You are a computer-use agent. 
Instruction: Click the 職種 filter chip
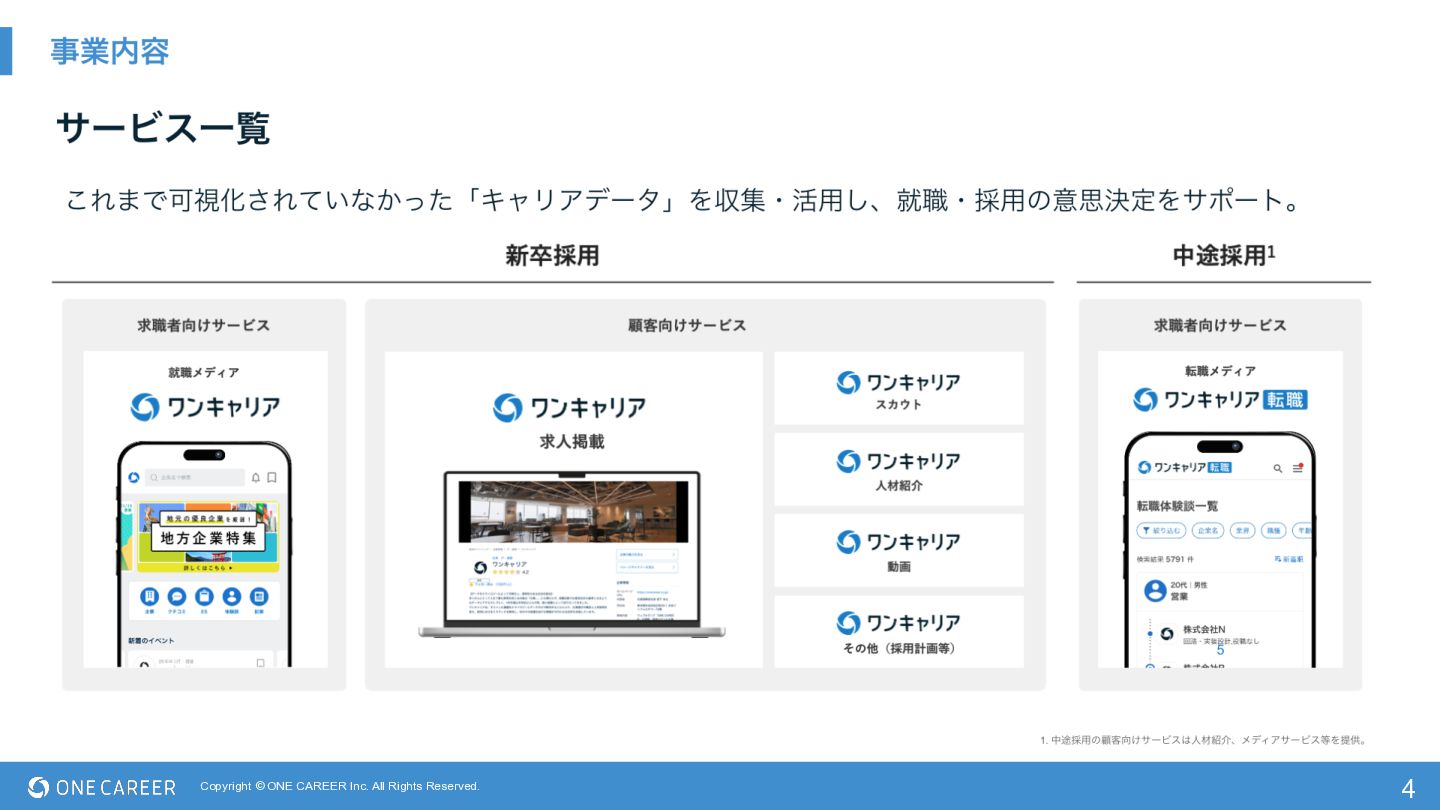click(1273, 530)
